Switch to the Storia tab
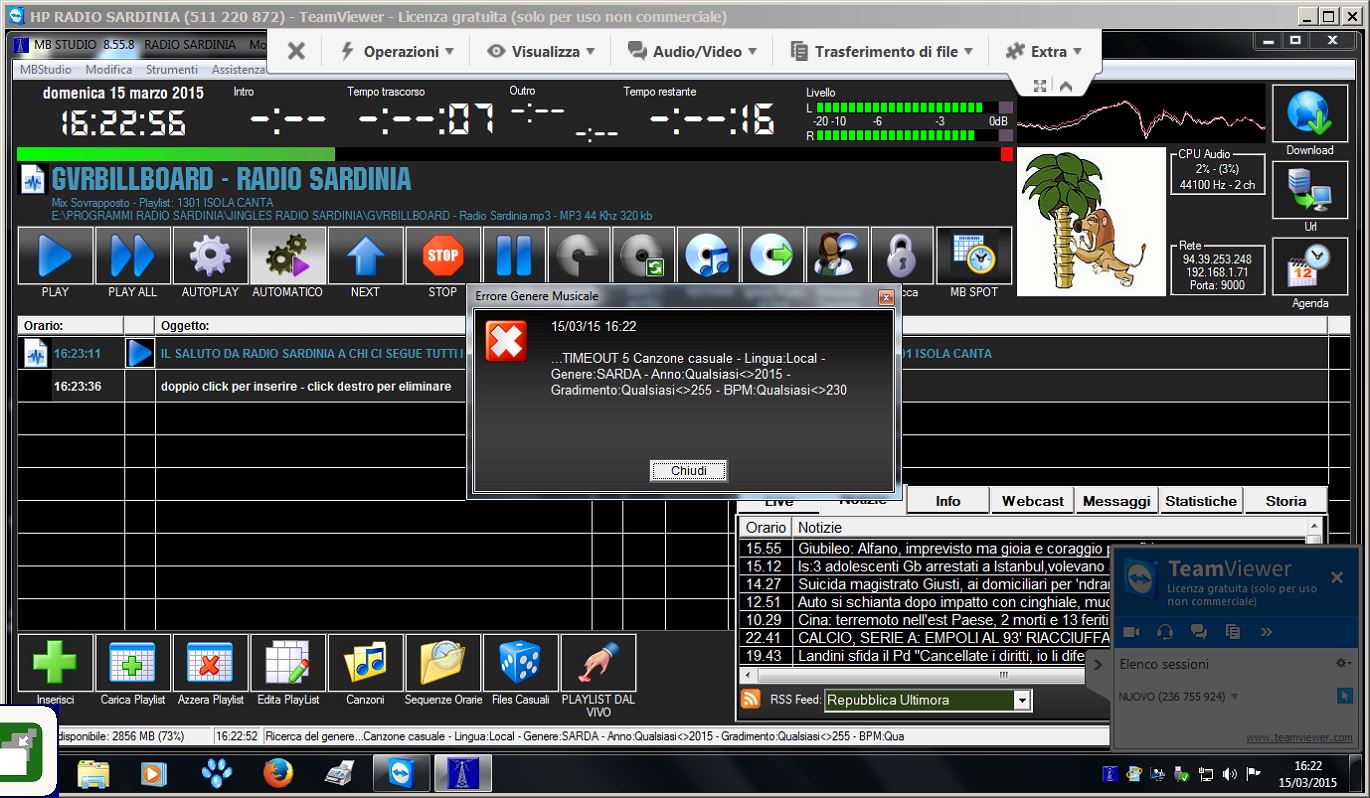Viewport: 1370px width, 798px height. [1286, 501]
